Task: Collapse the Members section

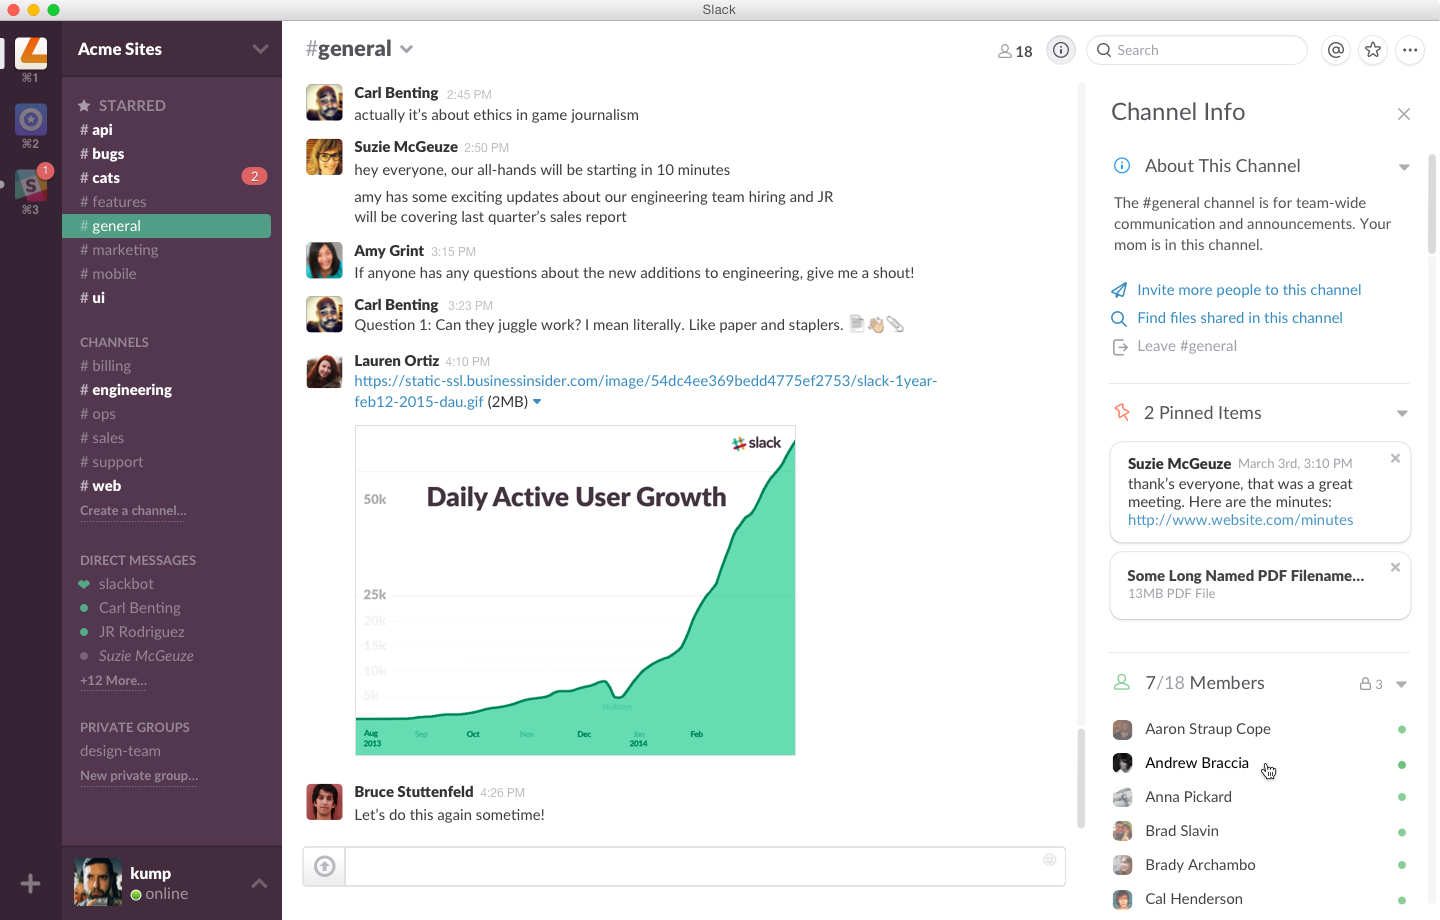Action: [x=1401, y=684]
